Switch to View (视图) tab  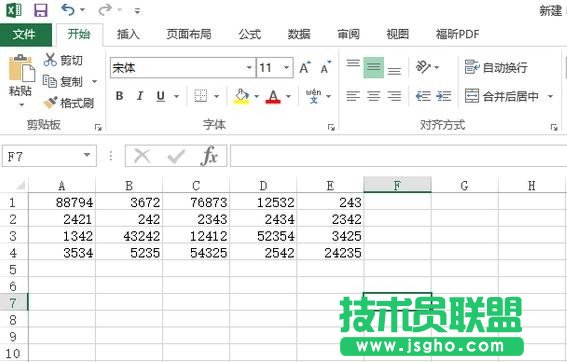398,34
